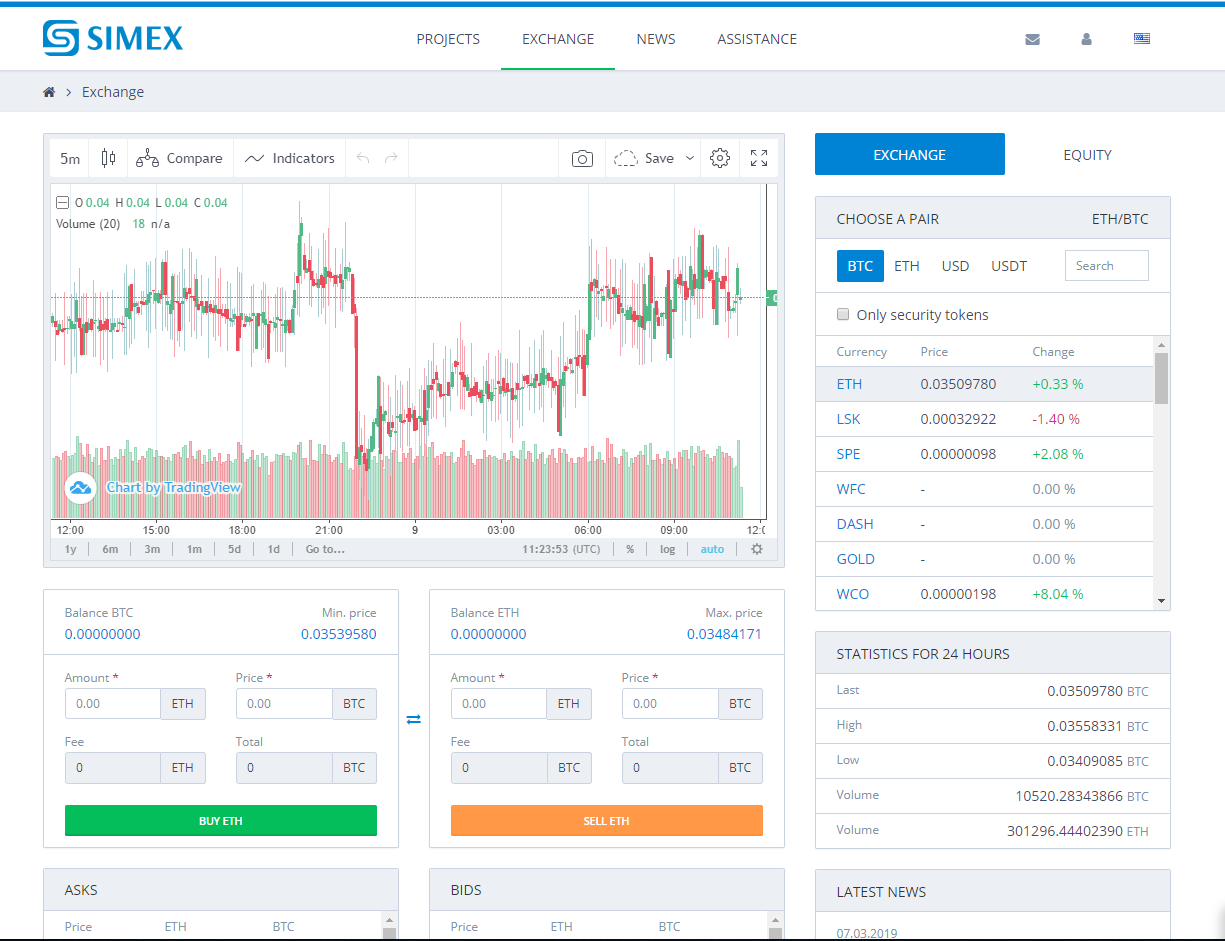
Task: Switch to the EQUITY tab
Action: 1088,154
